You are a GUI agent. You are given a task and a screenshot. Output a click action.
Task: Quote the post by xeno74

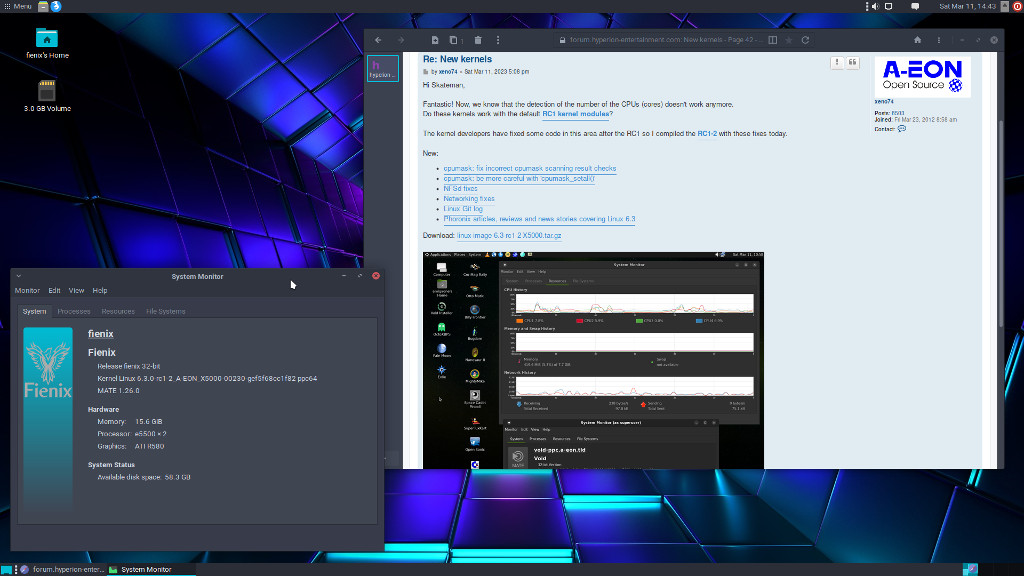pos(853,63)
